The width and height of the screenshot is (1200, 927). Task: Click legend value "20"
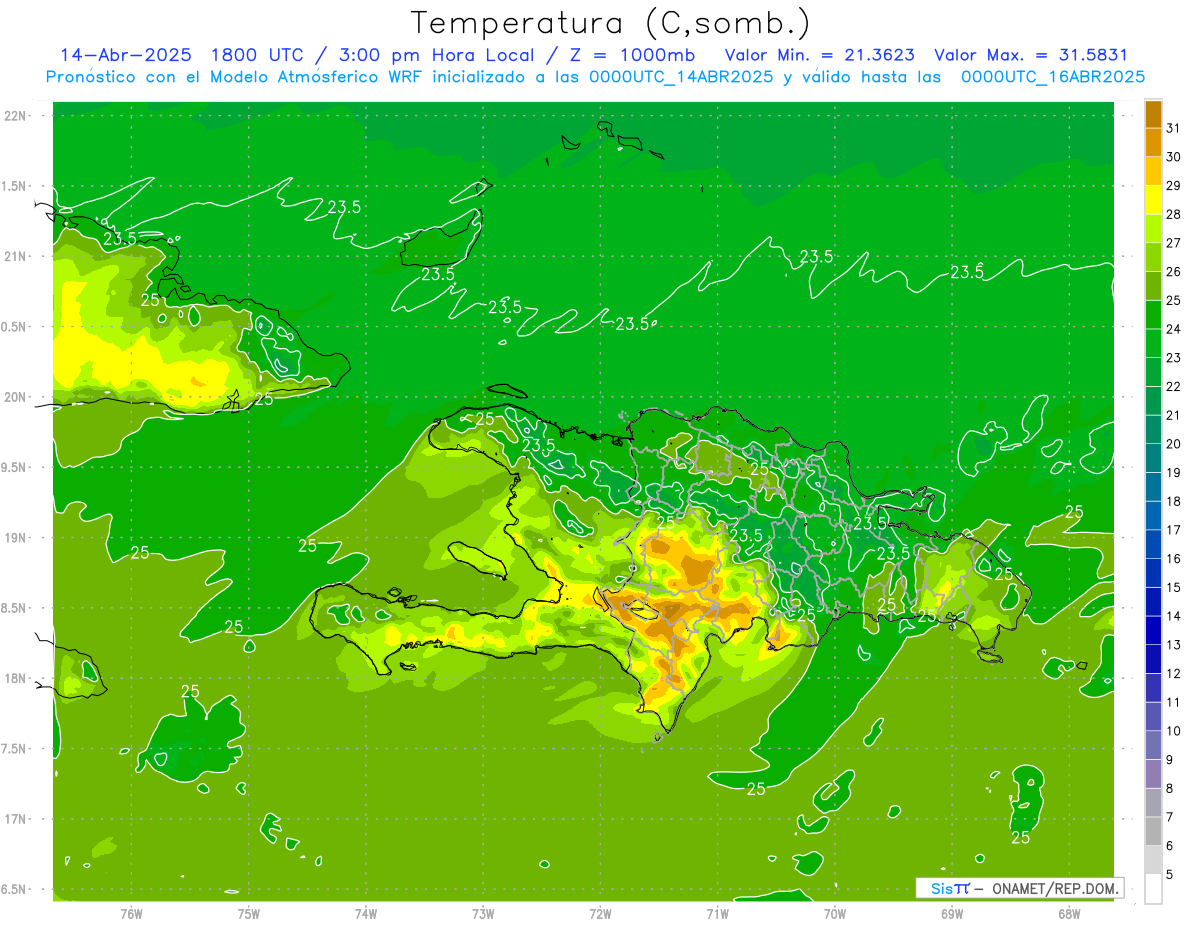click(x=1173, y=444)
